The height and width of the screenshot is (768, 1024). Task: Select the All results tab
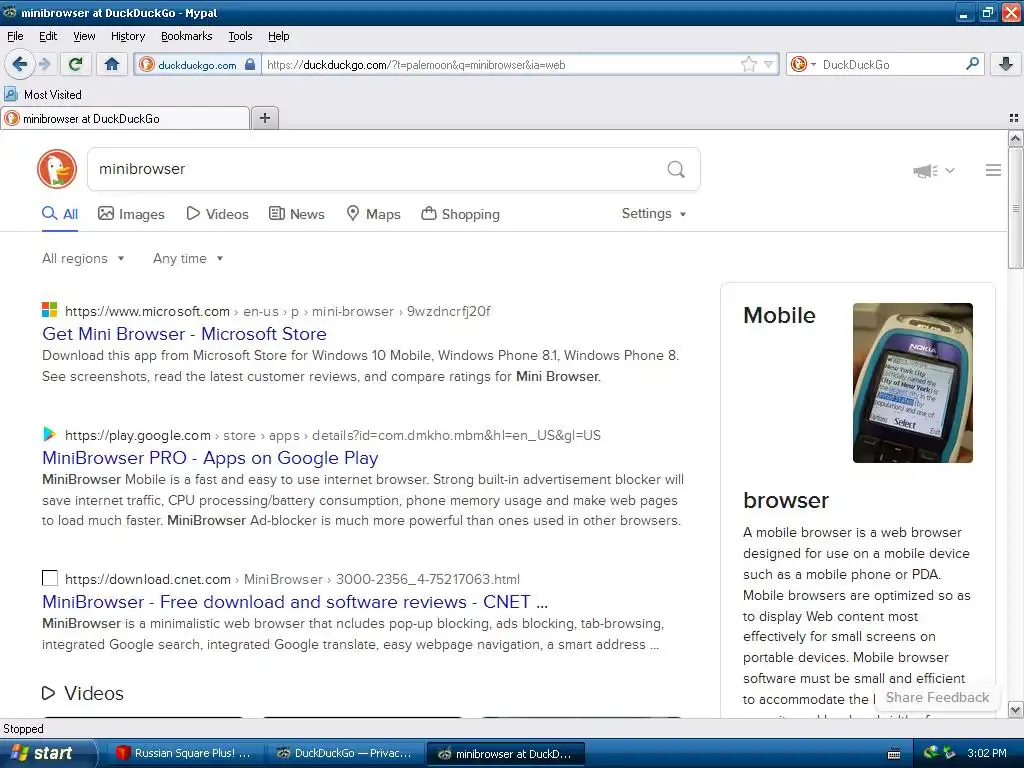pos(60,214)
